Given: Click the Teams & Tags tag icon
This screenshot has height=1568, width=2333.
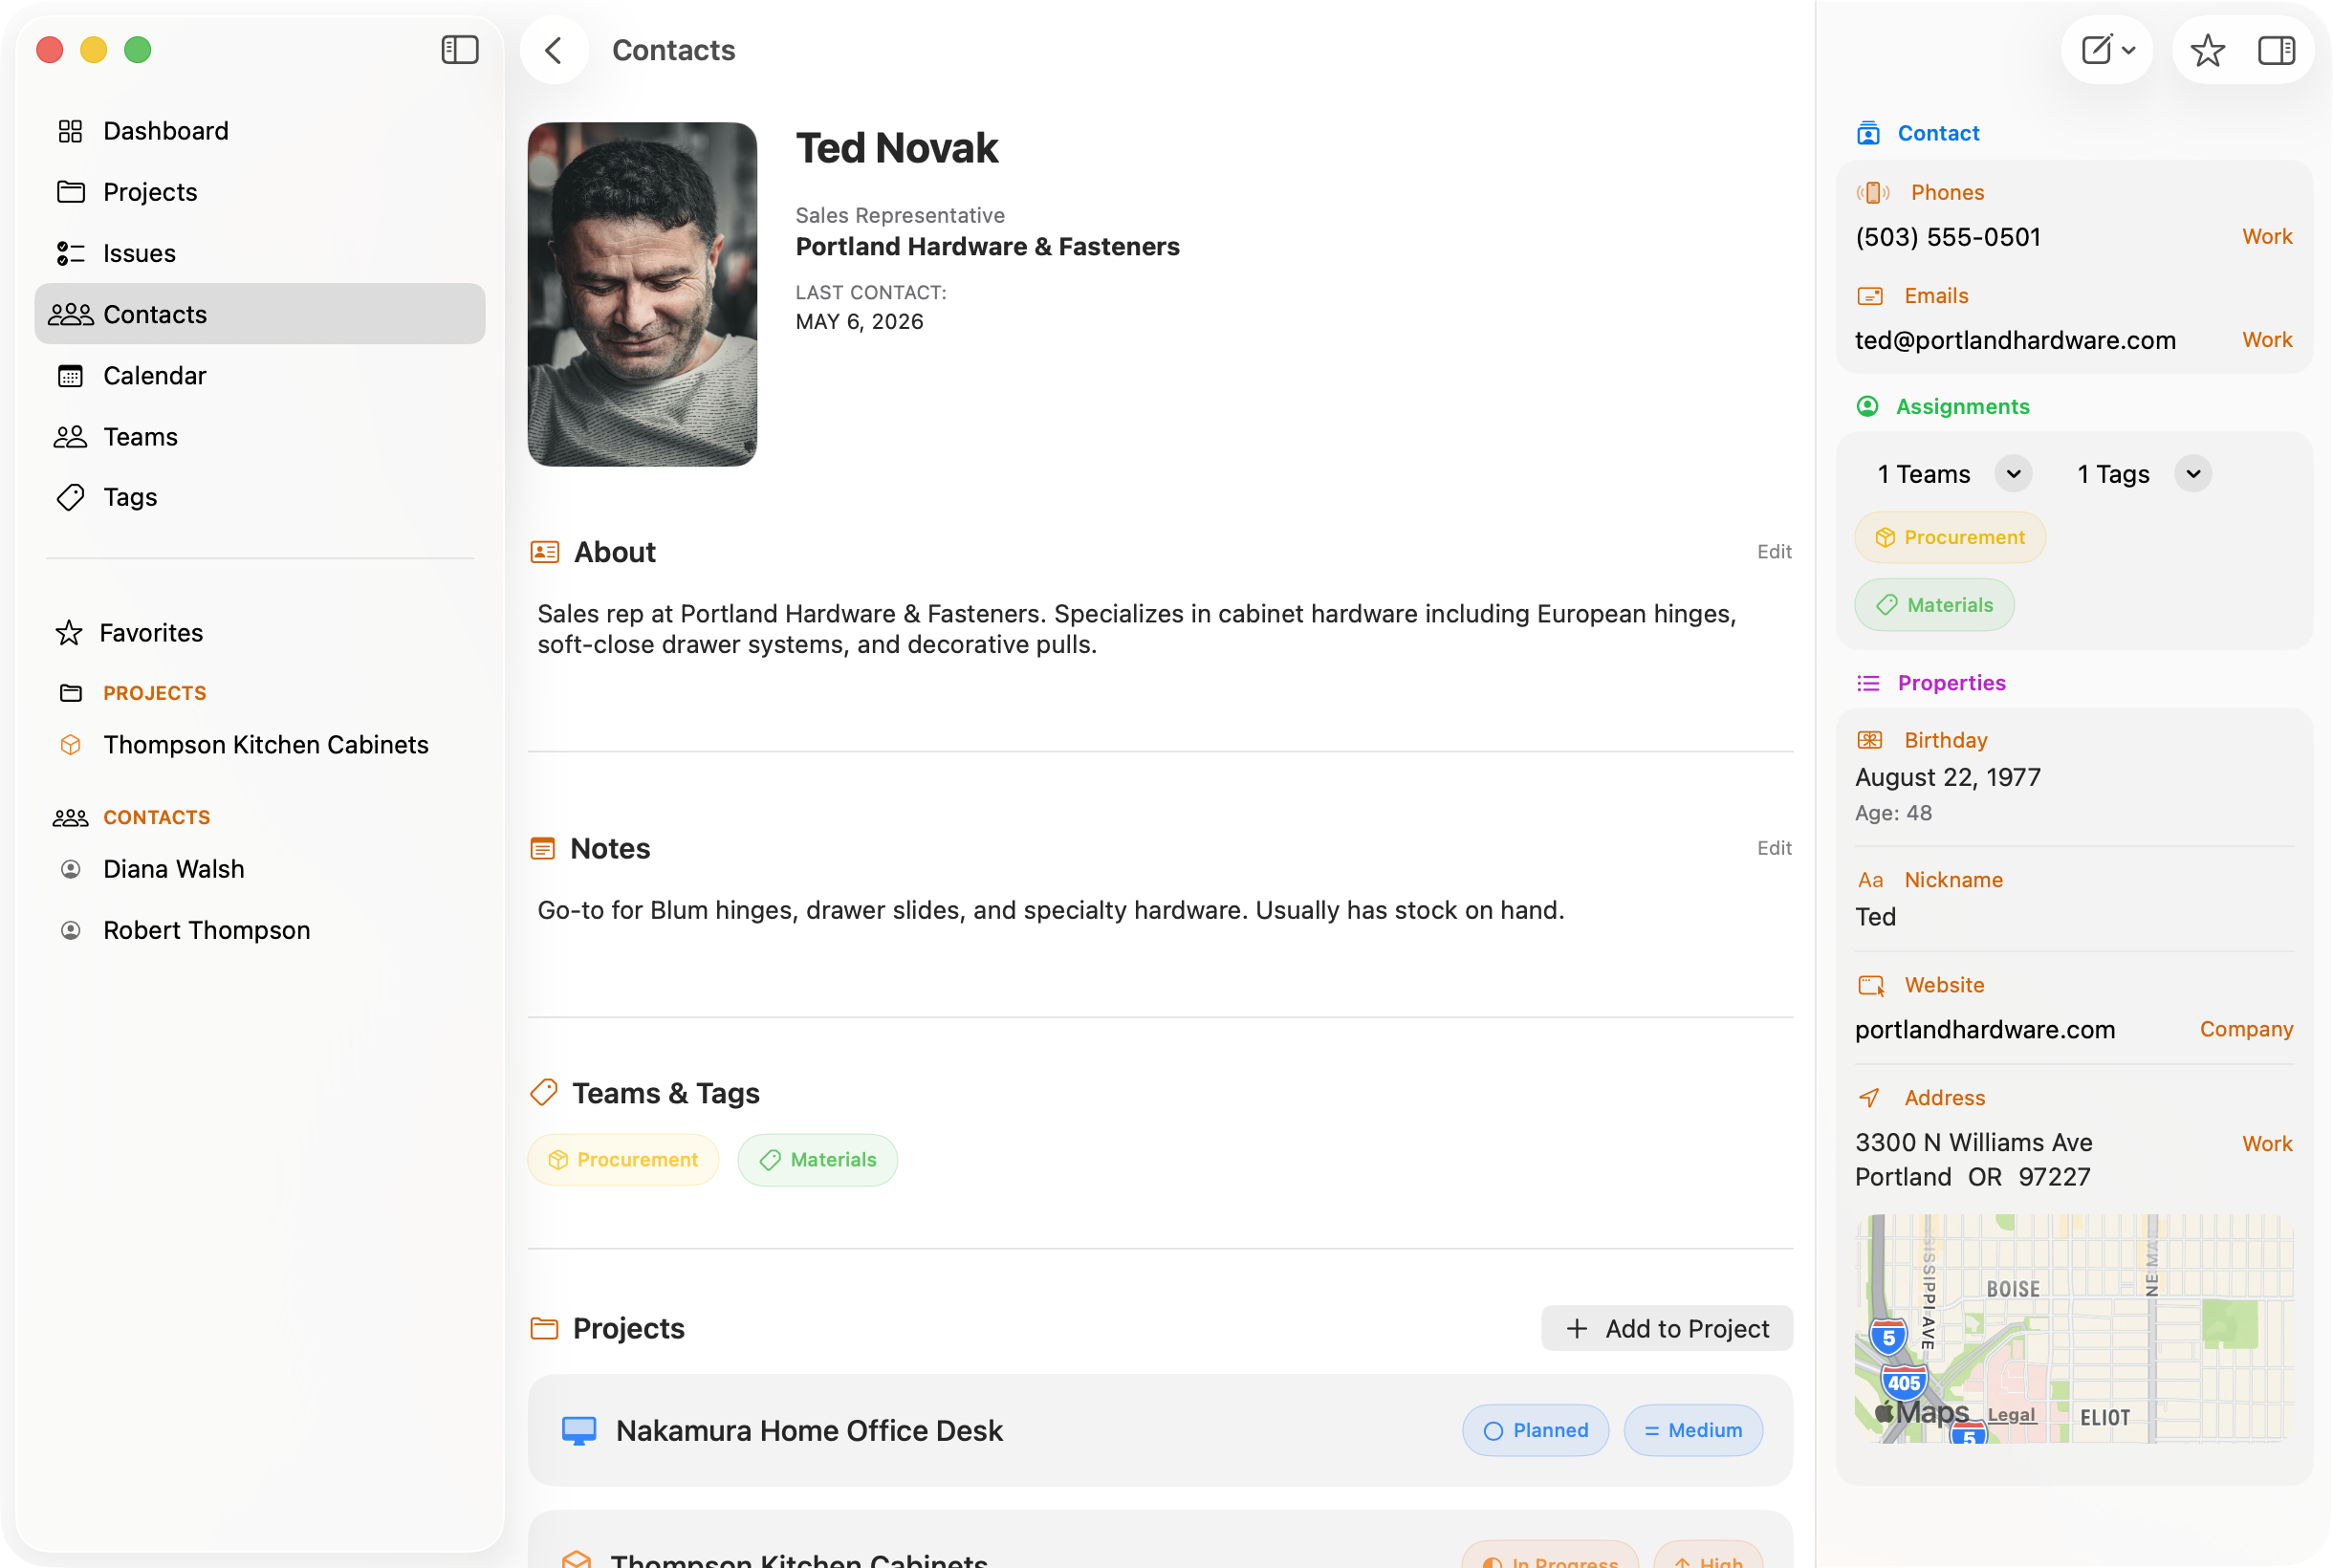Looking at the screenshot, I should point(543,1092).
